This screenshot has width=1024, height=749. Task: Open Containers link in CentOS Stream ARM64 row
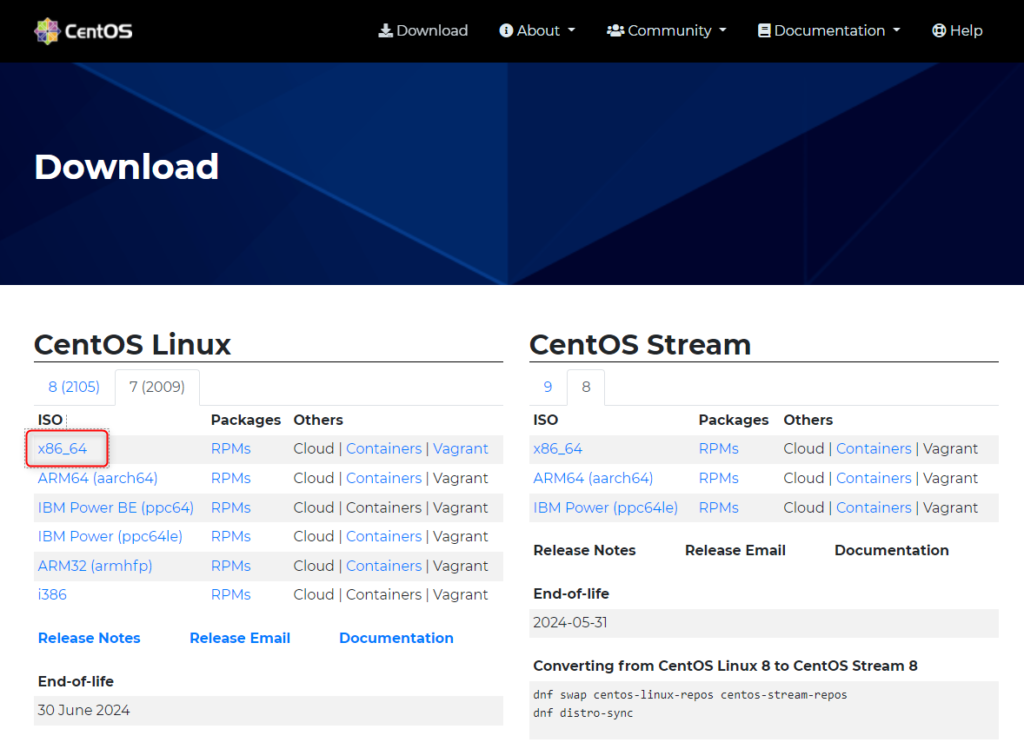click(x=874, y=478)
